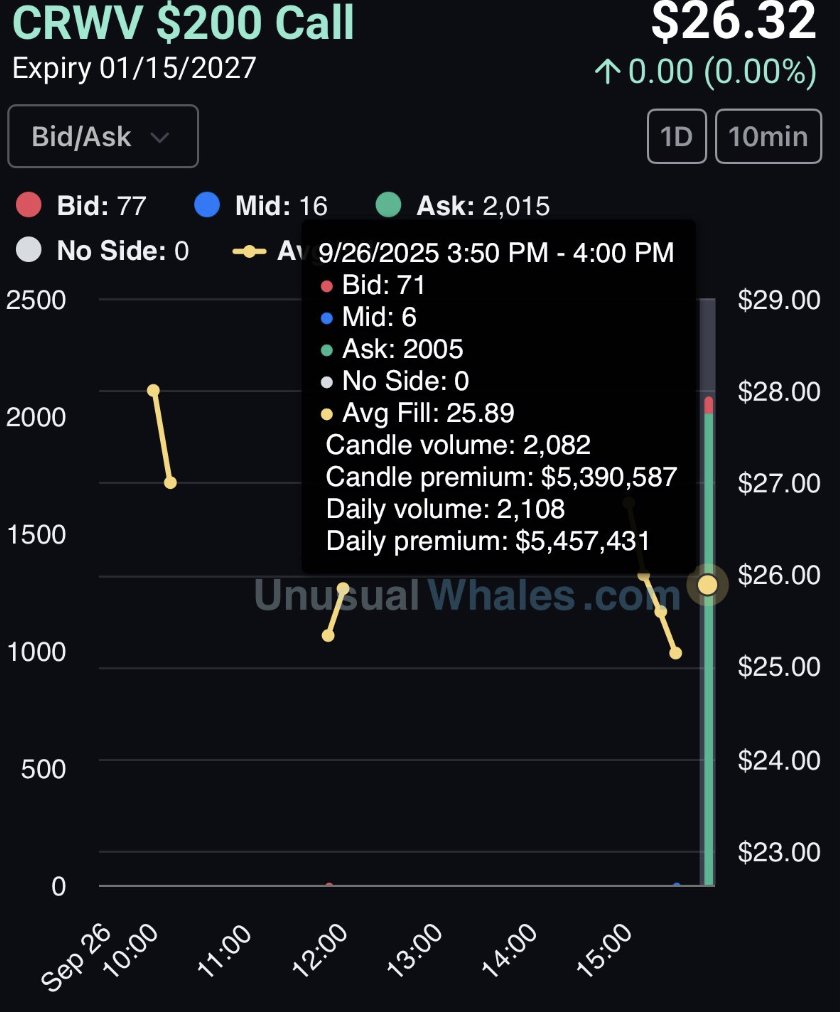Click the Expiry 01/15/2027 text
Screen dimensions: 840x1012
134,69
